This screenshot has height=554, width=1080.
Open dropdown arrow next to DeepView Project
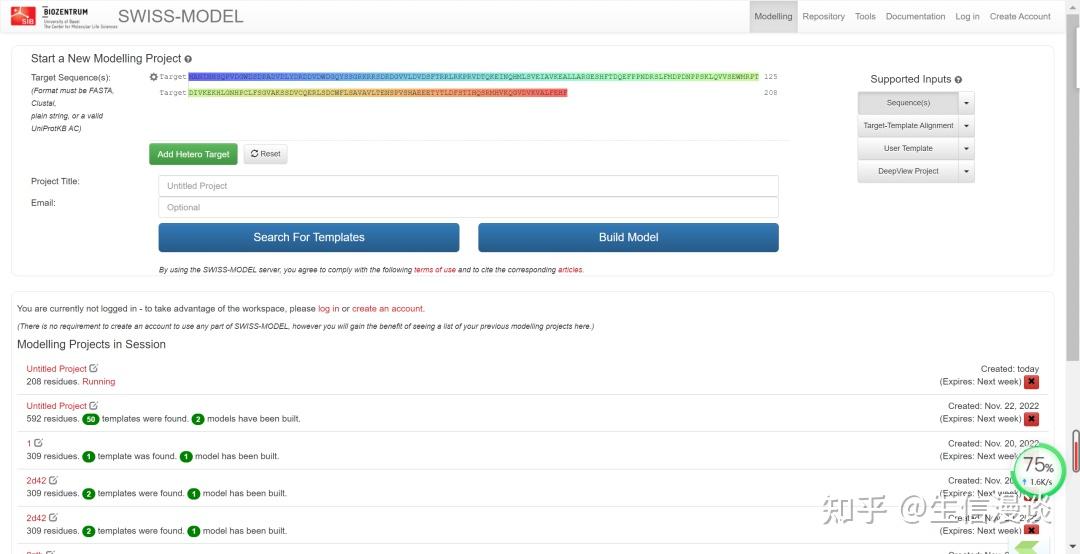(966, 171)
